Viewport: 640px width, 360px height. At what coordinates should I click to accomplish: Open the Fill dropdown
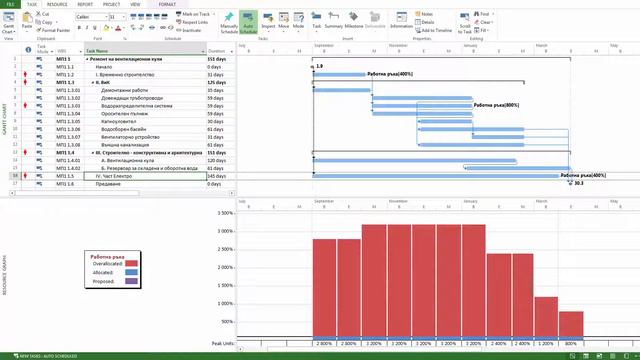[482, 30]
